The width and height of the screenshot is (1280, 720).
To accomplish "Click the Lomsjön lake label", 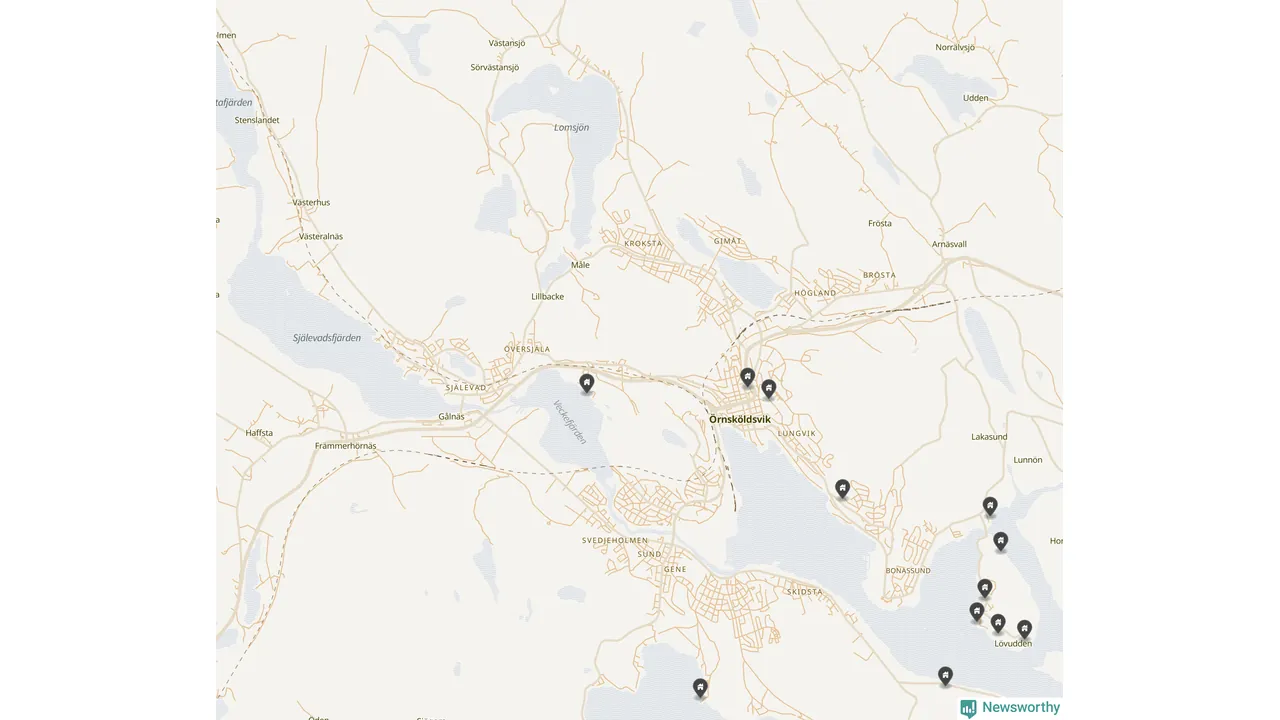I will click(572, 127).
